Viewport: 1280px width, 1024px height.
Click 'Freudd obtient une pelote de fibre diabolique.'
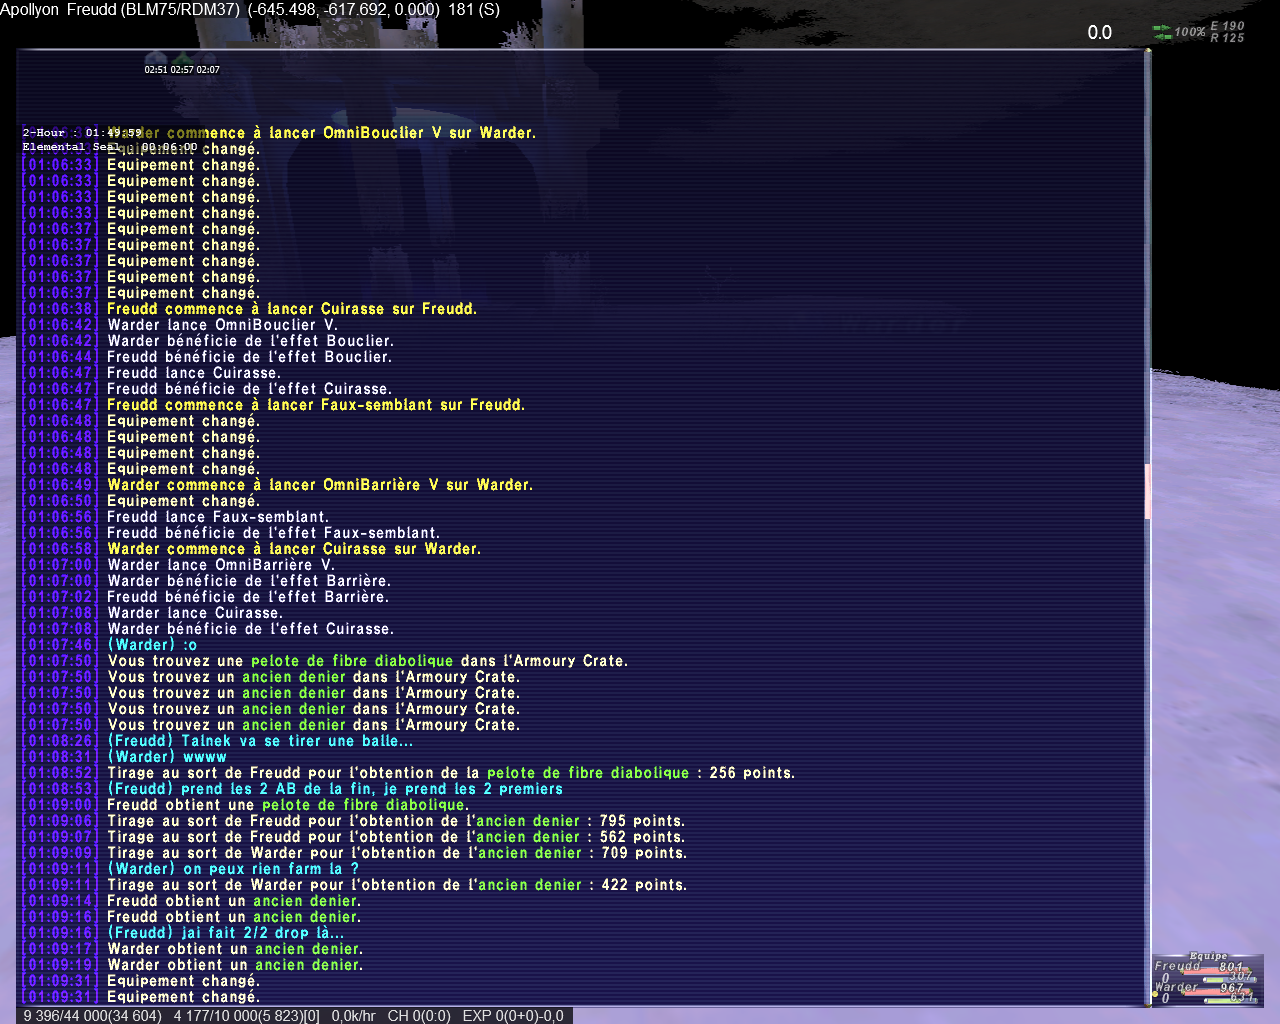click(288, 805)
